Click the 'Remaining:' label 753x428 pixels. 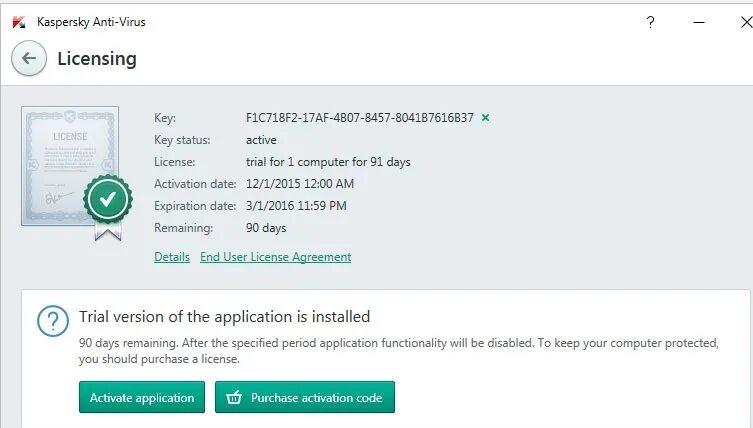(183, 228)
